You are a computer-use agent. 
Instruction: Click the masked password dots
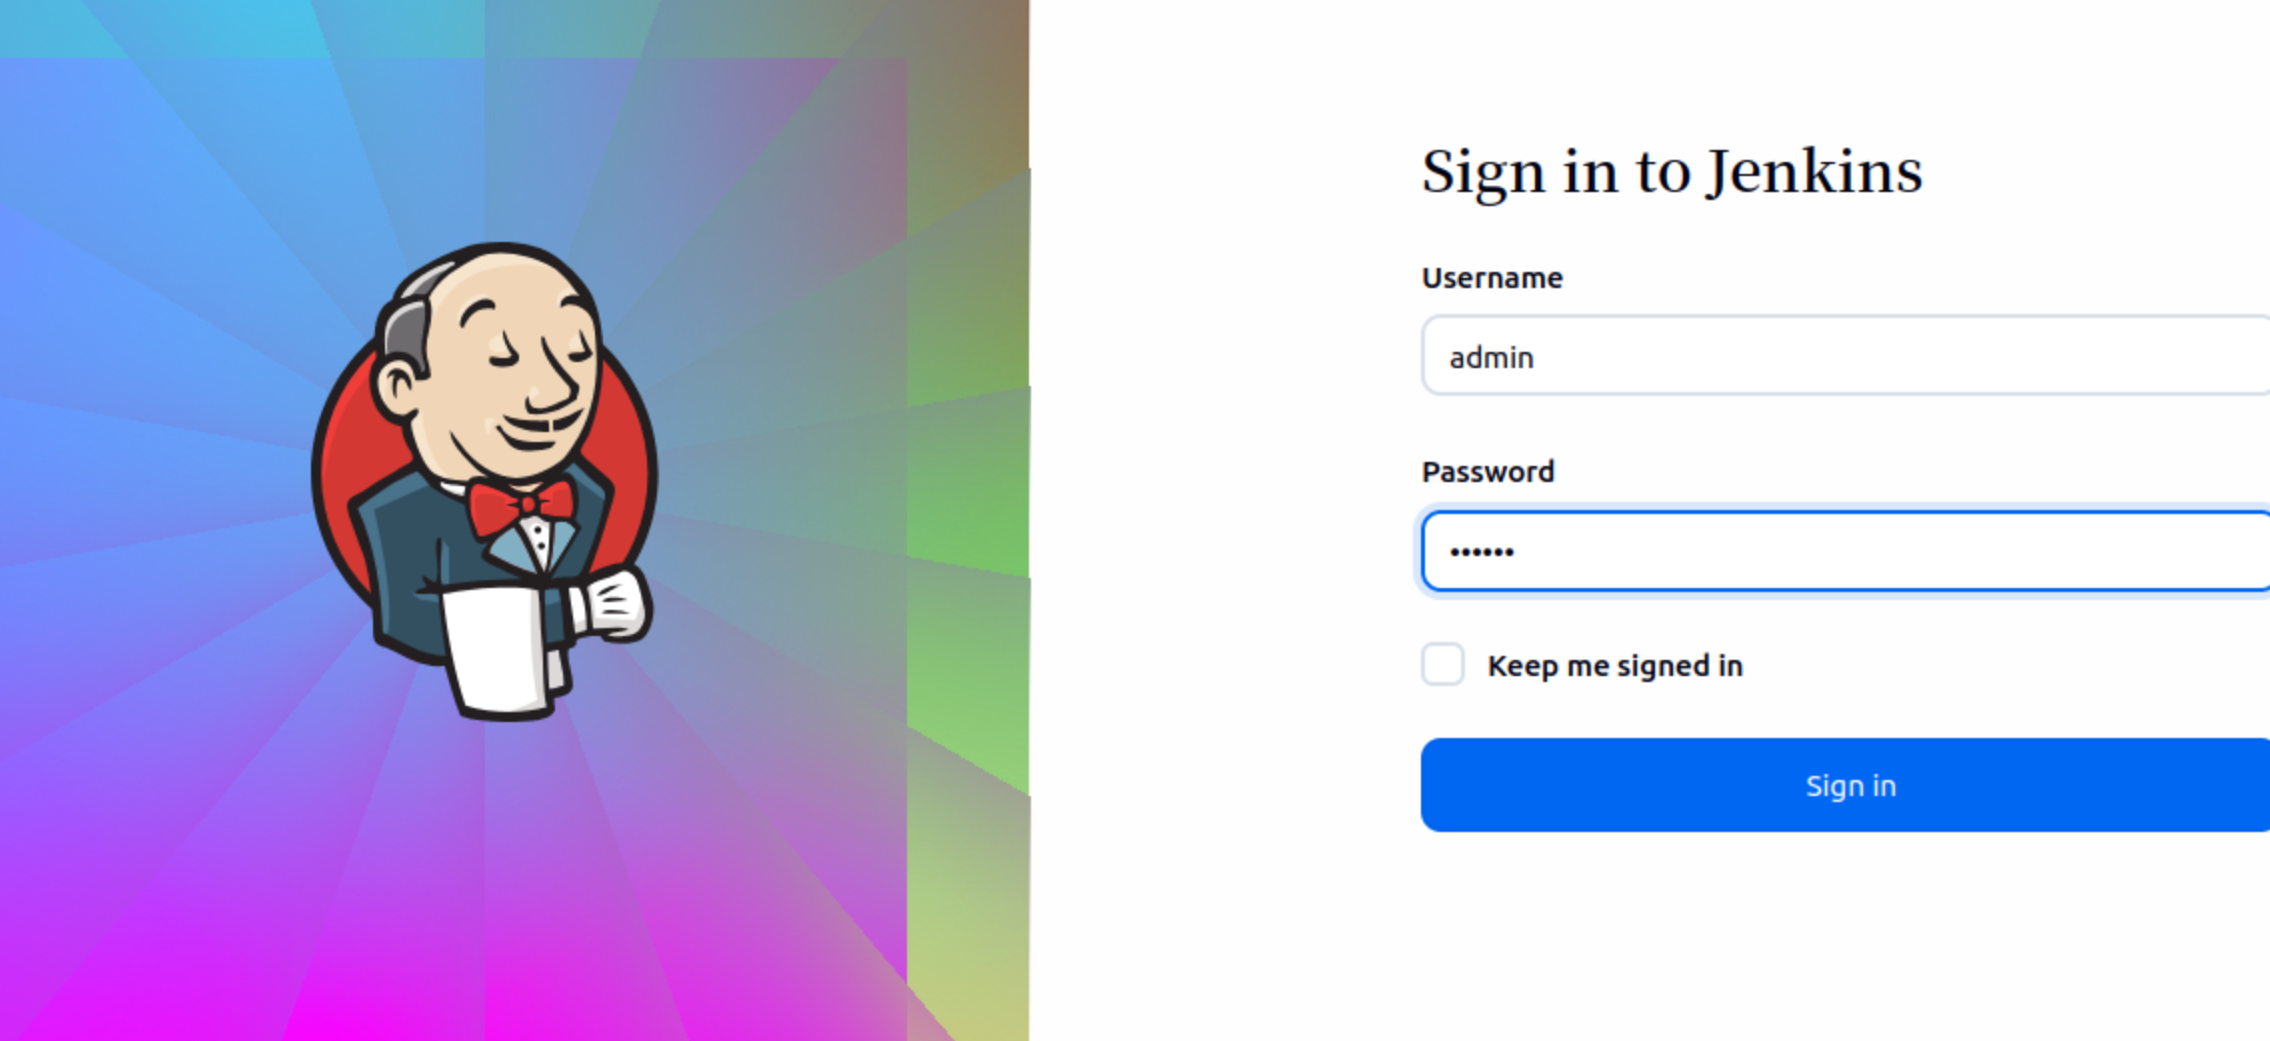click(1482, 552)
